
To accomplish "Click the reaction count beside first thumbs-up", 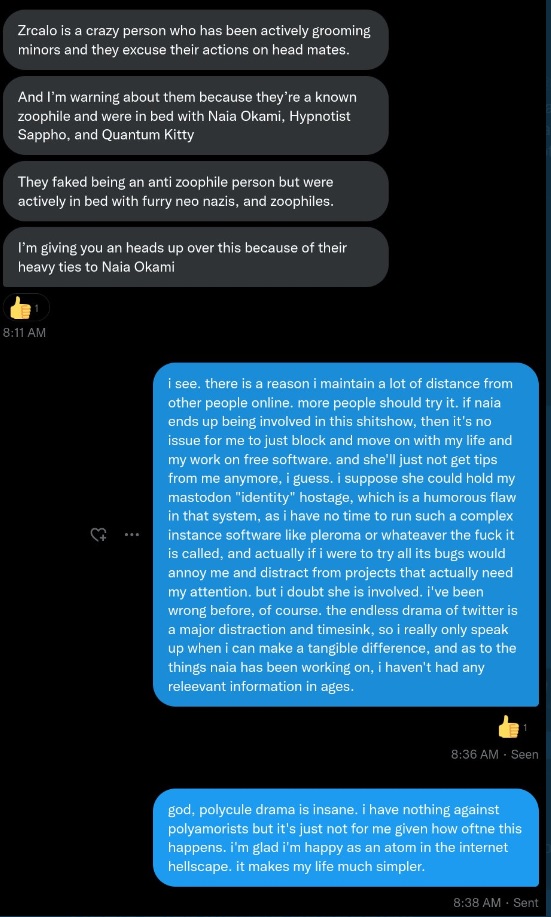I will click(x=37, y=308).
